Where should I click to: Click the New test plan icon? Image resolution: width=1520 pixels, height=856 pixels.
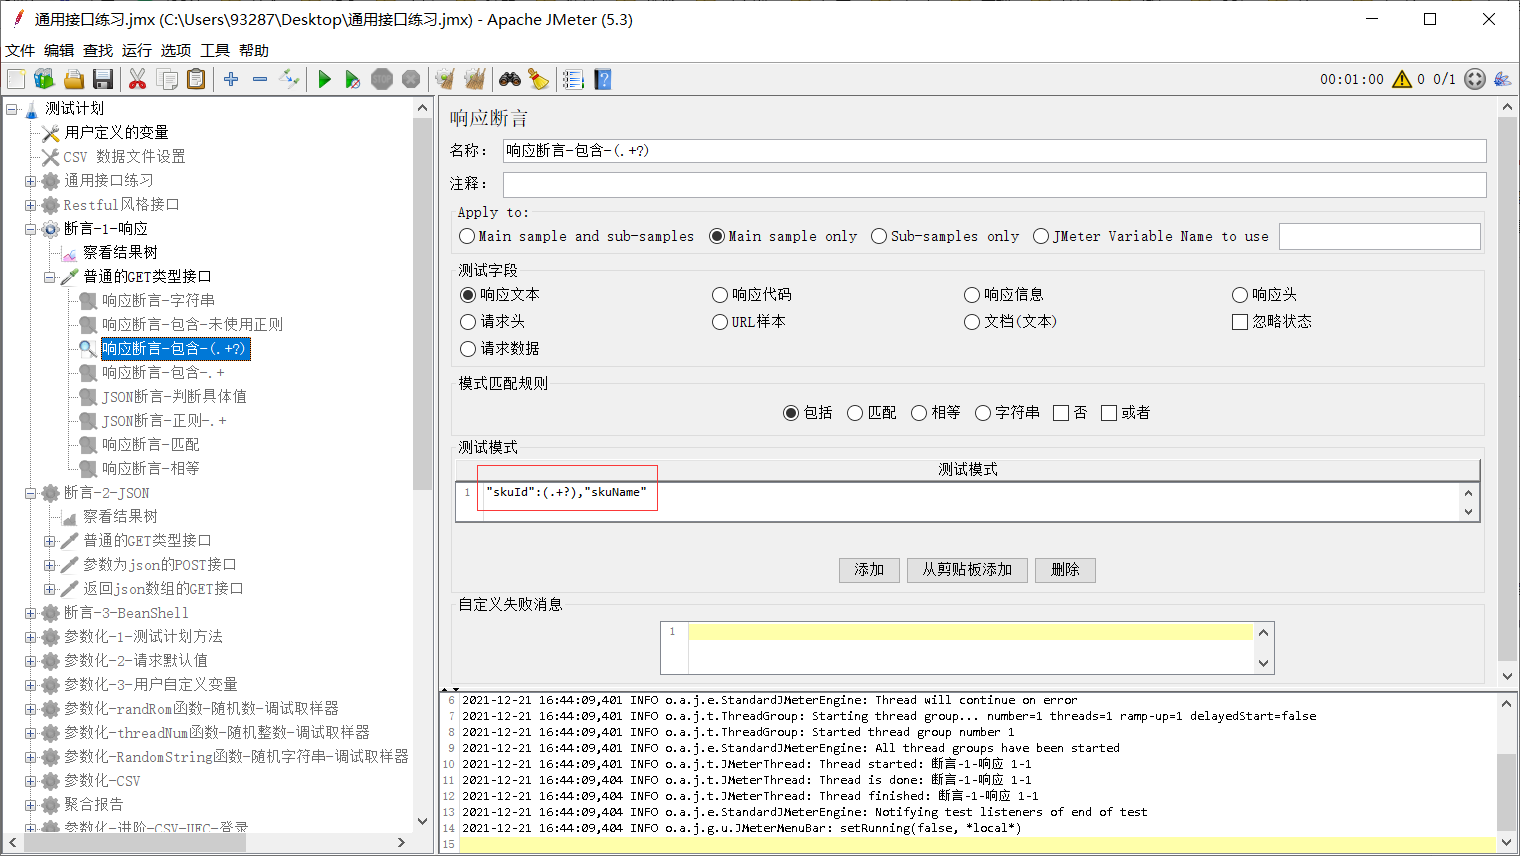pos(16,79)
